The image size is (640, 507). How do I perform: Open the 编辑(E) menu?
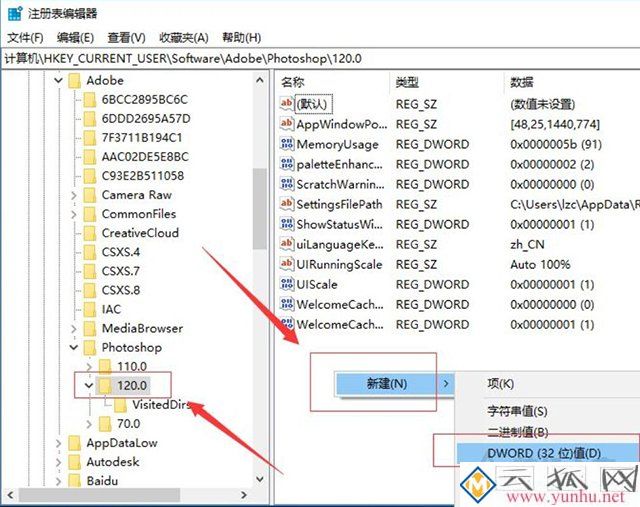tap(76, 38)
